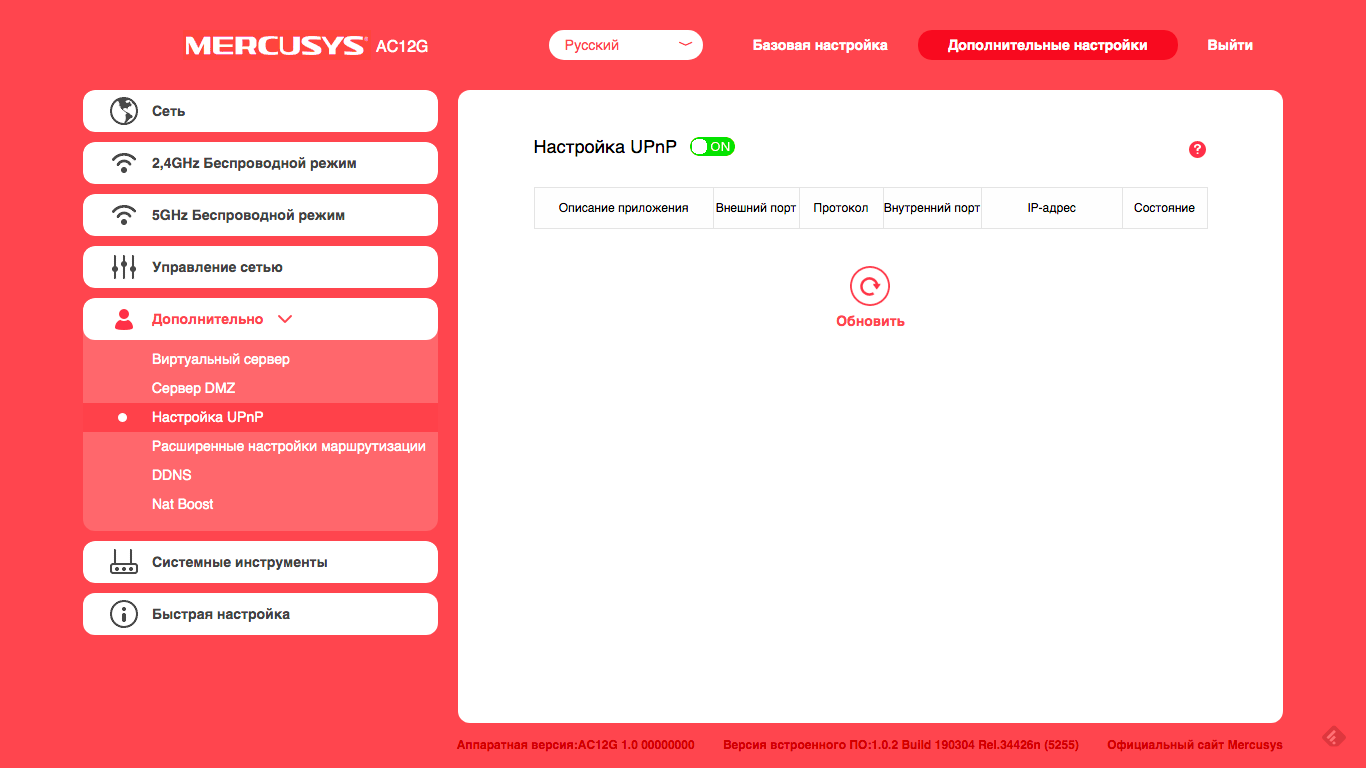Viewport: 1366px width, 768px height.
Task: Open the Nat Boost submenu item
Action: pos(183,504)
